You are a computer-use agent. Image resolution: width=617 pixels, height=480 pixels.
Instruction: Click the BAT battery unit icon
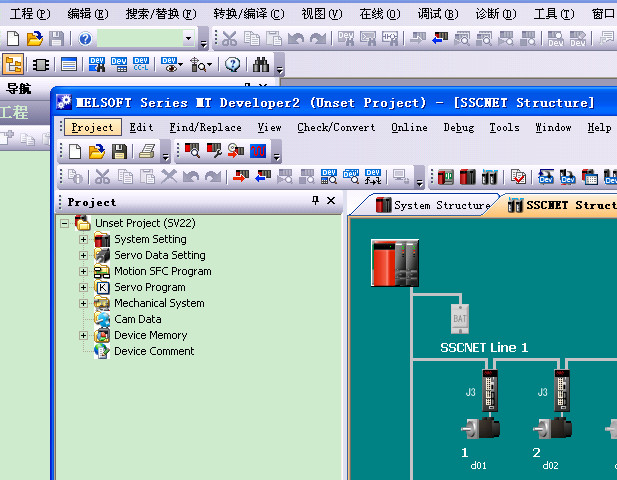coord(460,318)
